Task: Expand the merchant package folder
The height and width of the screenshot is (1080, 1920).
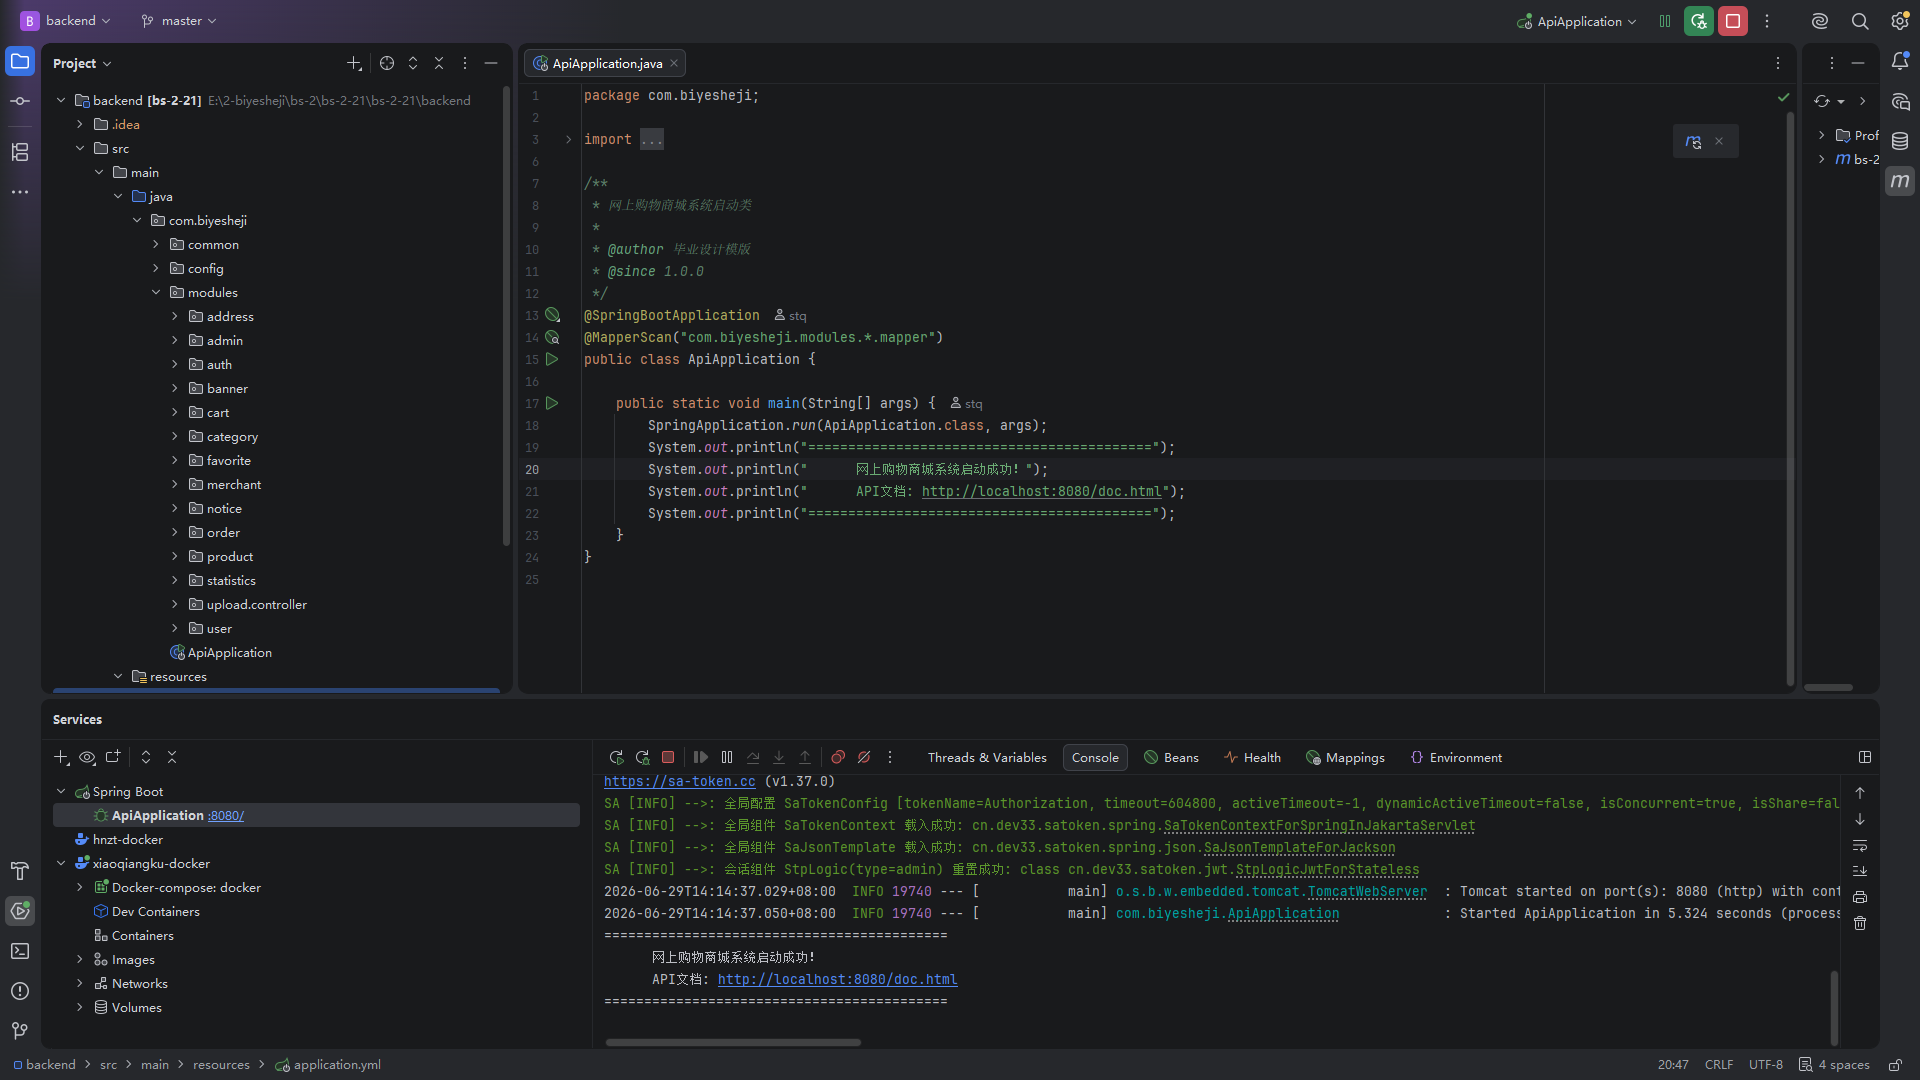Action: tap(175, 485)
